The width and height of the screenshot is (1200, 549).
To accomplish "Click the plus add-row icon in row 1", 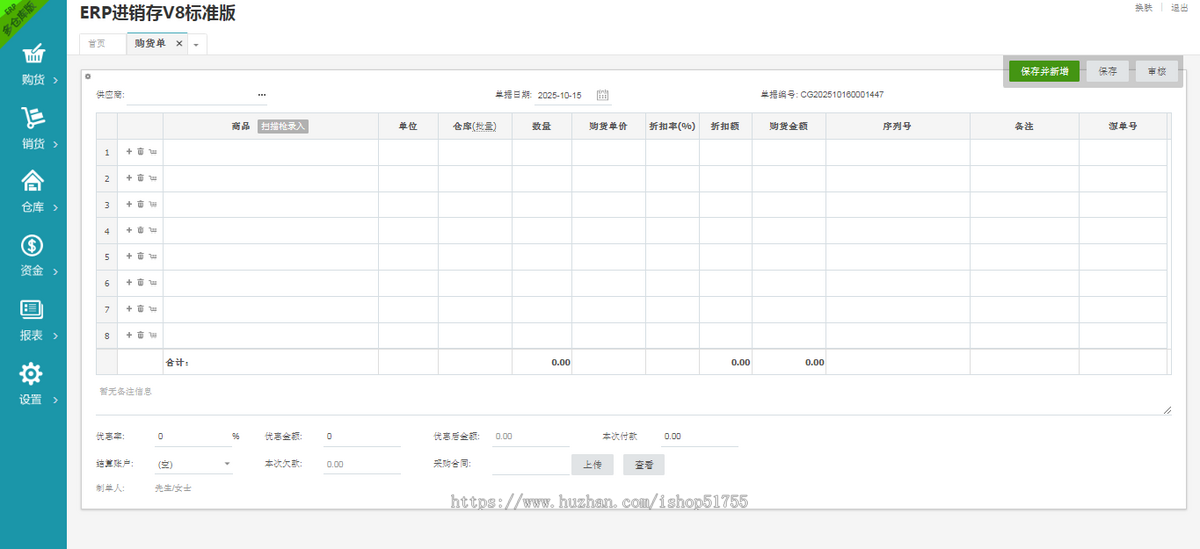I will tap(129, 152).
